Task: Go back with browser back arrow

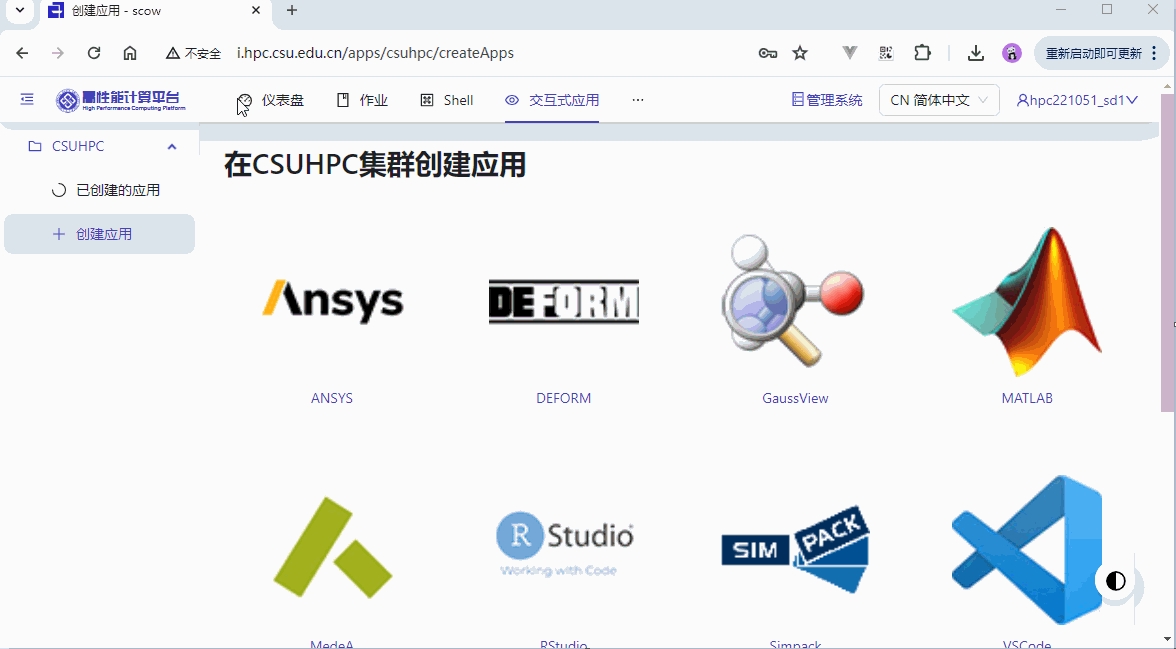Action: [22, 53]
